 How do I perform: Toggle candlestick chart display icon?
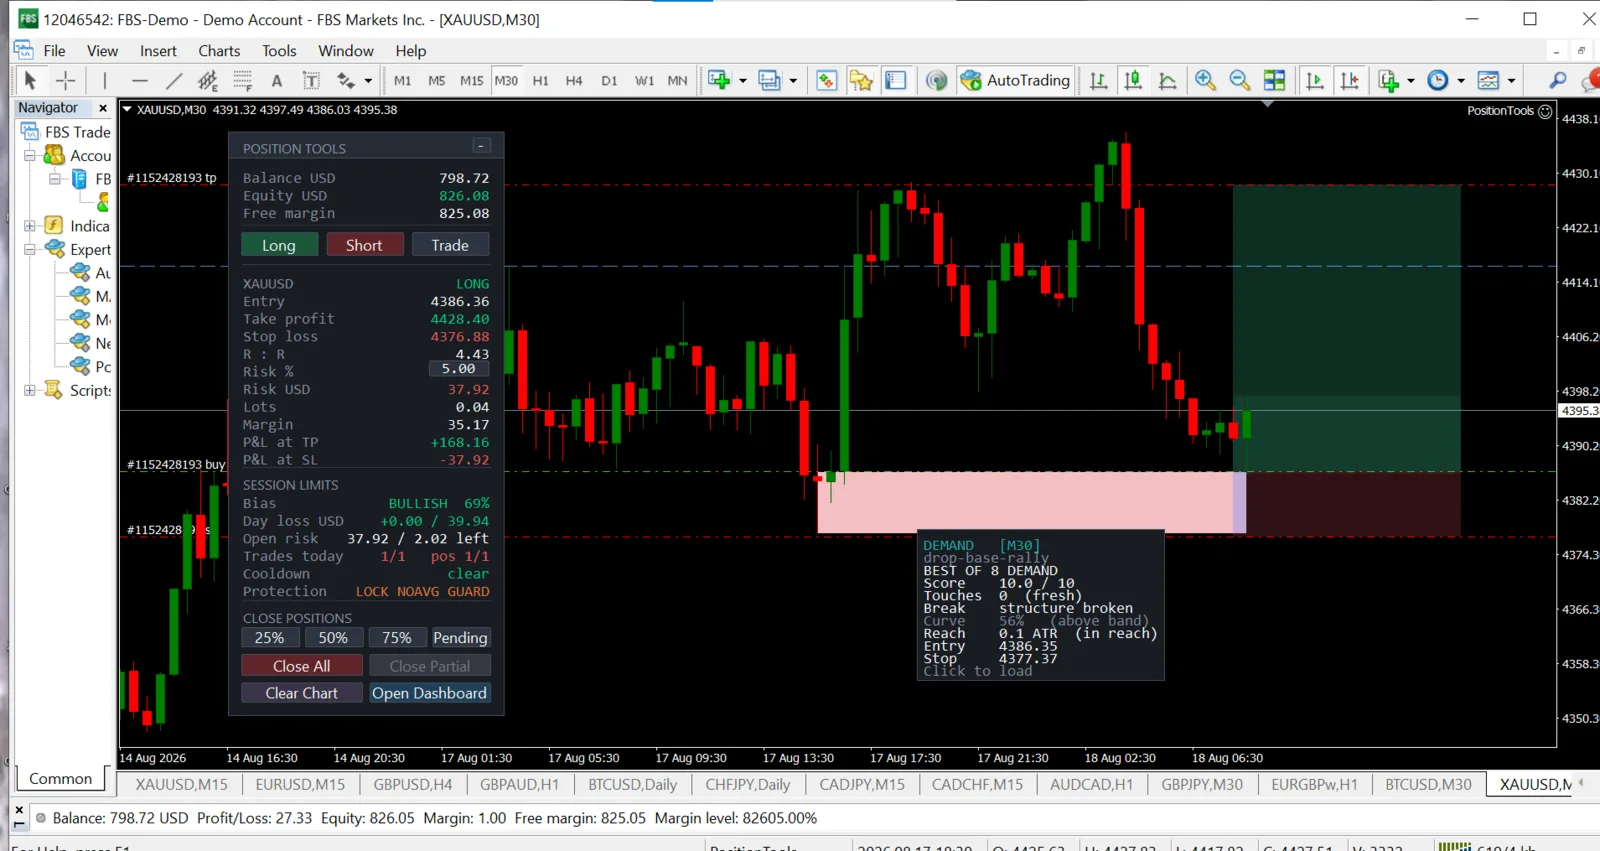pyautogui.click(x=1133, y=80)
